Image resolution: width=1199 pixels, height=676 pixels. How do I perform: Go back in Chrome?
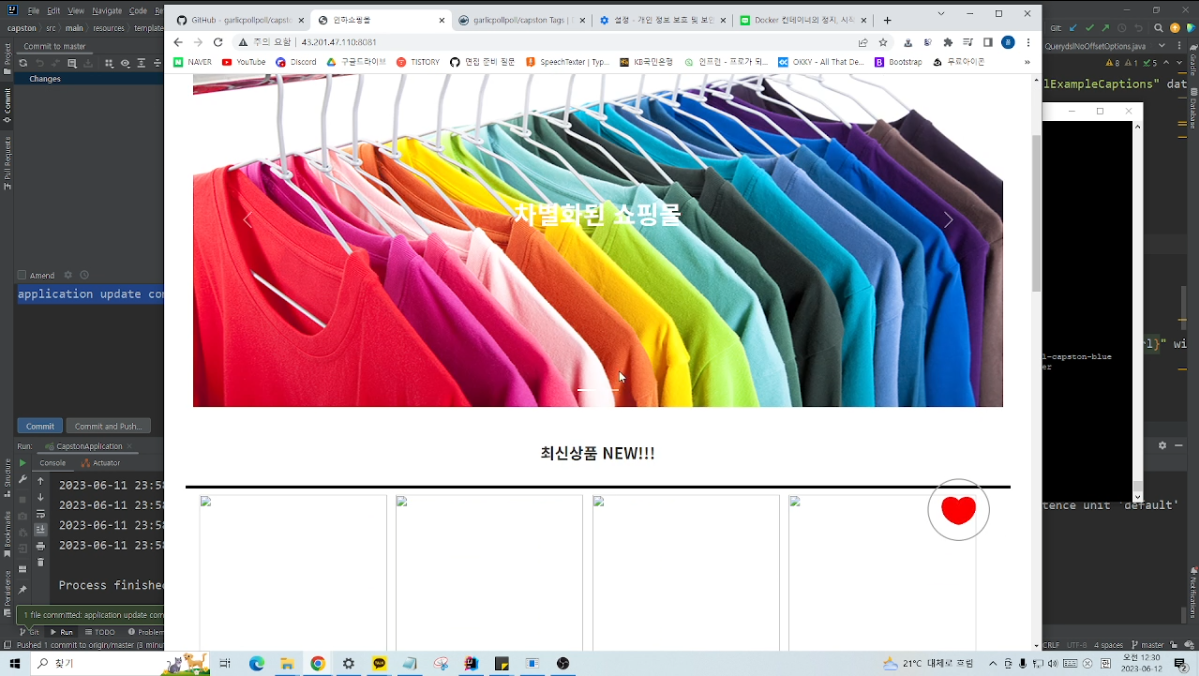coord(178,42)
